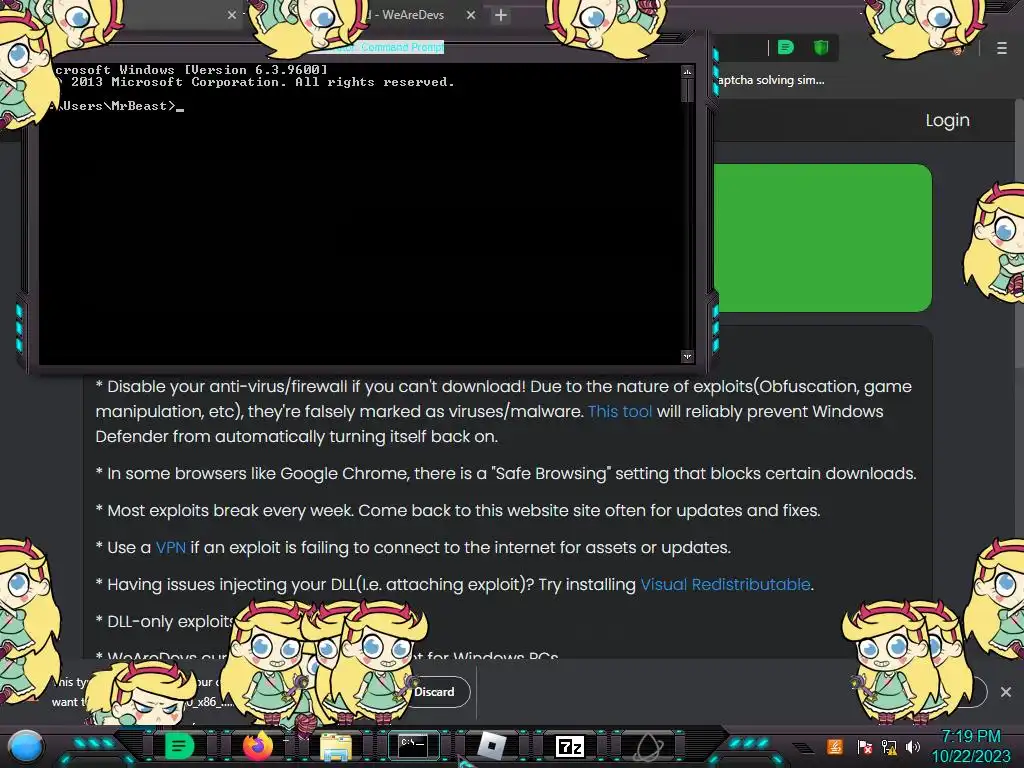Open File Explorer from the taskbar

(x=336, y=746)
